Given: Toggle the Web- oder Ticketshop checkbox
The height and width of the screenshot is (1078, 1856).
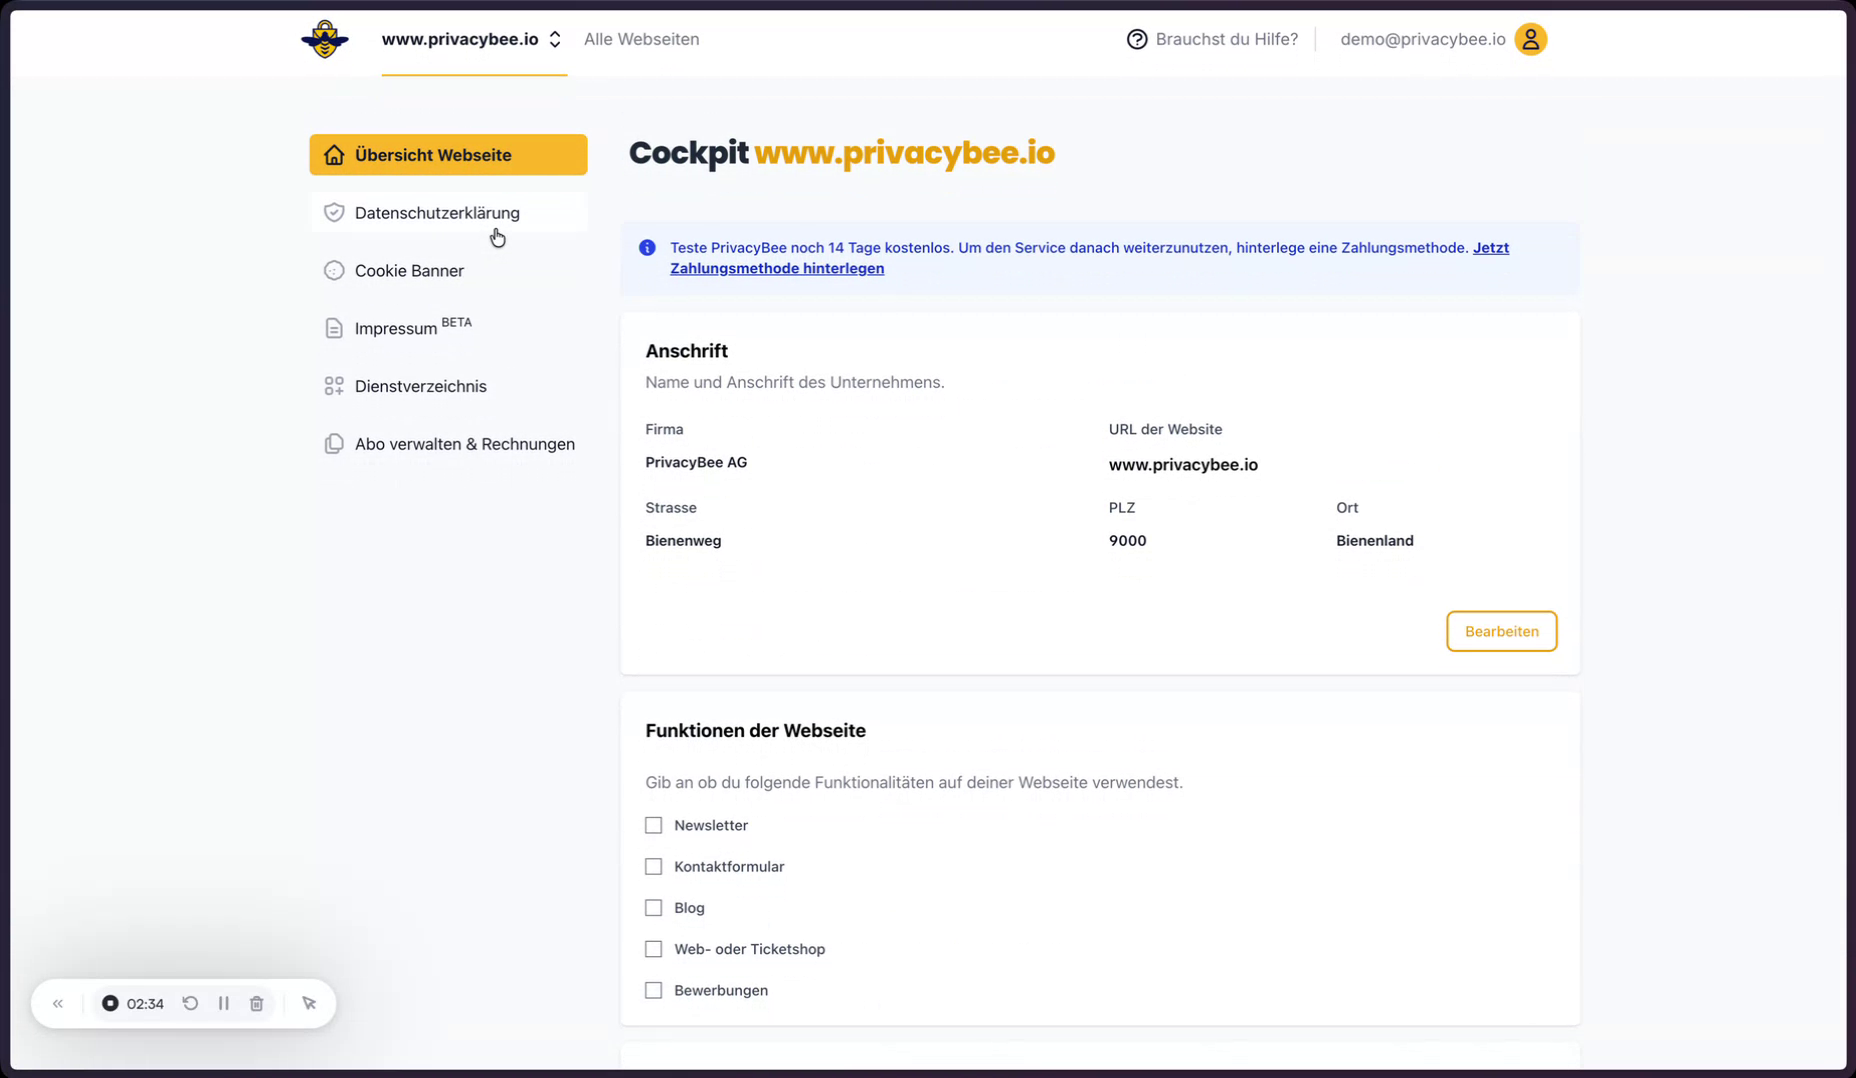Looking at the screenshot, I should point(654,949).
